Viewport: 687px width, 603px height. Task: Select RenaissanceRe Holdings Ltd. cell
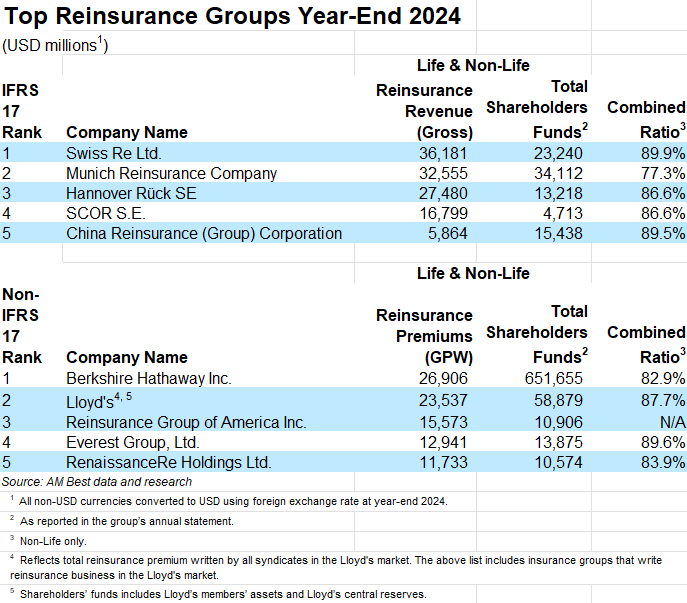(169, 463)
